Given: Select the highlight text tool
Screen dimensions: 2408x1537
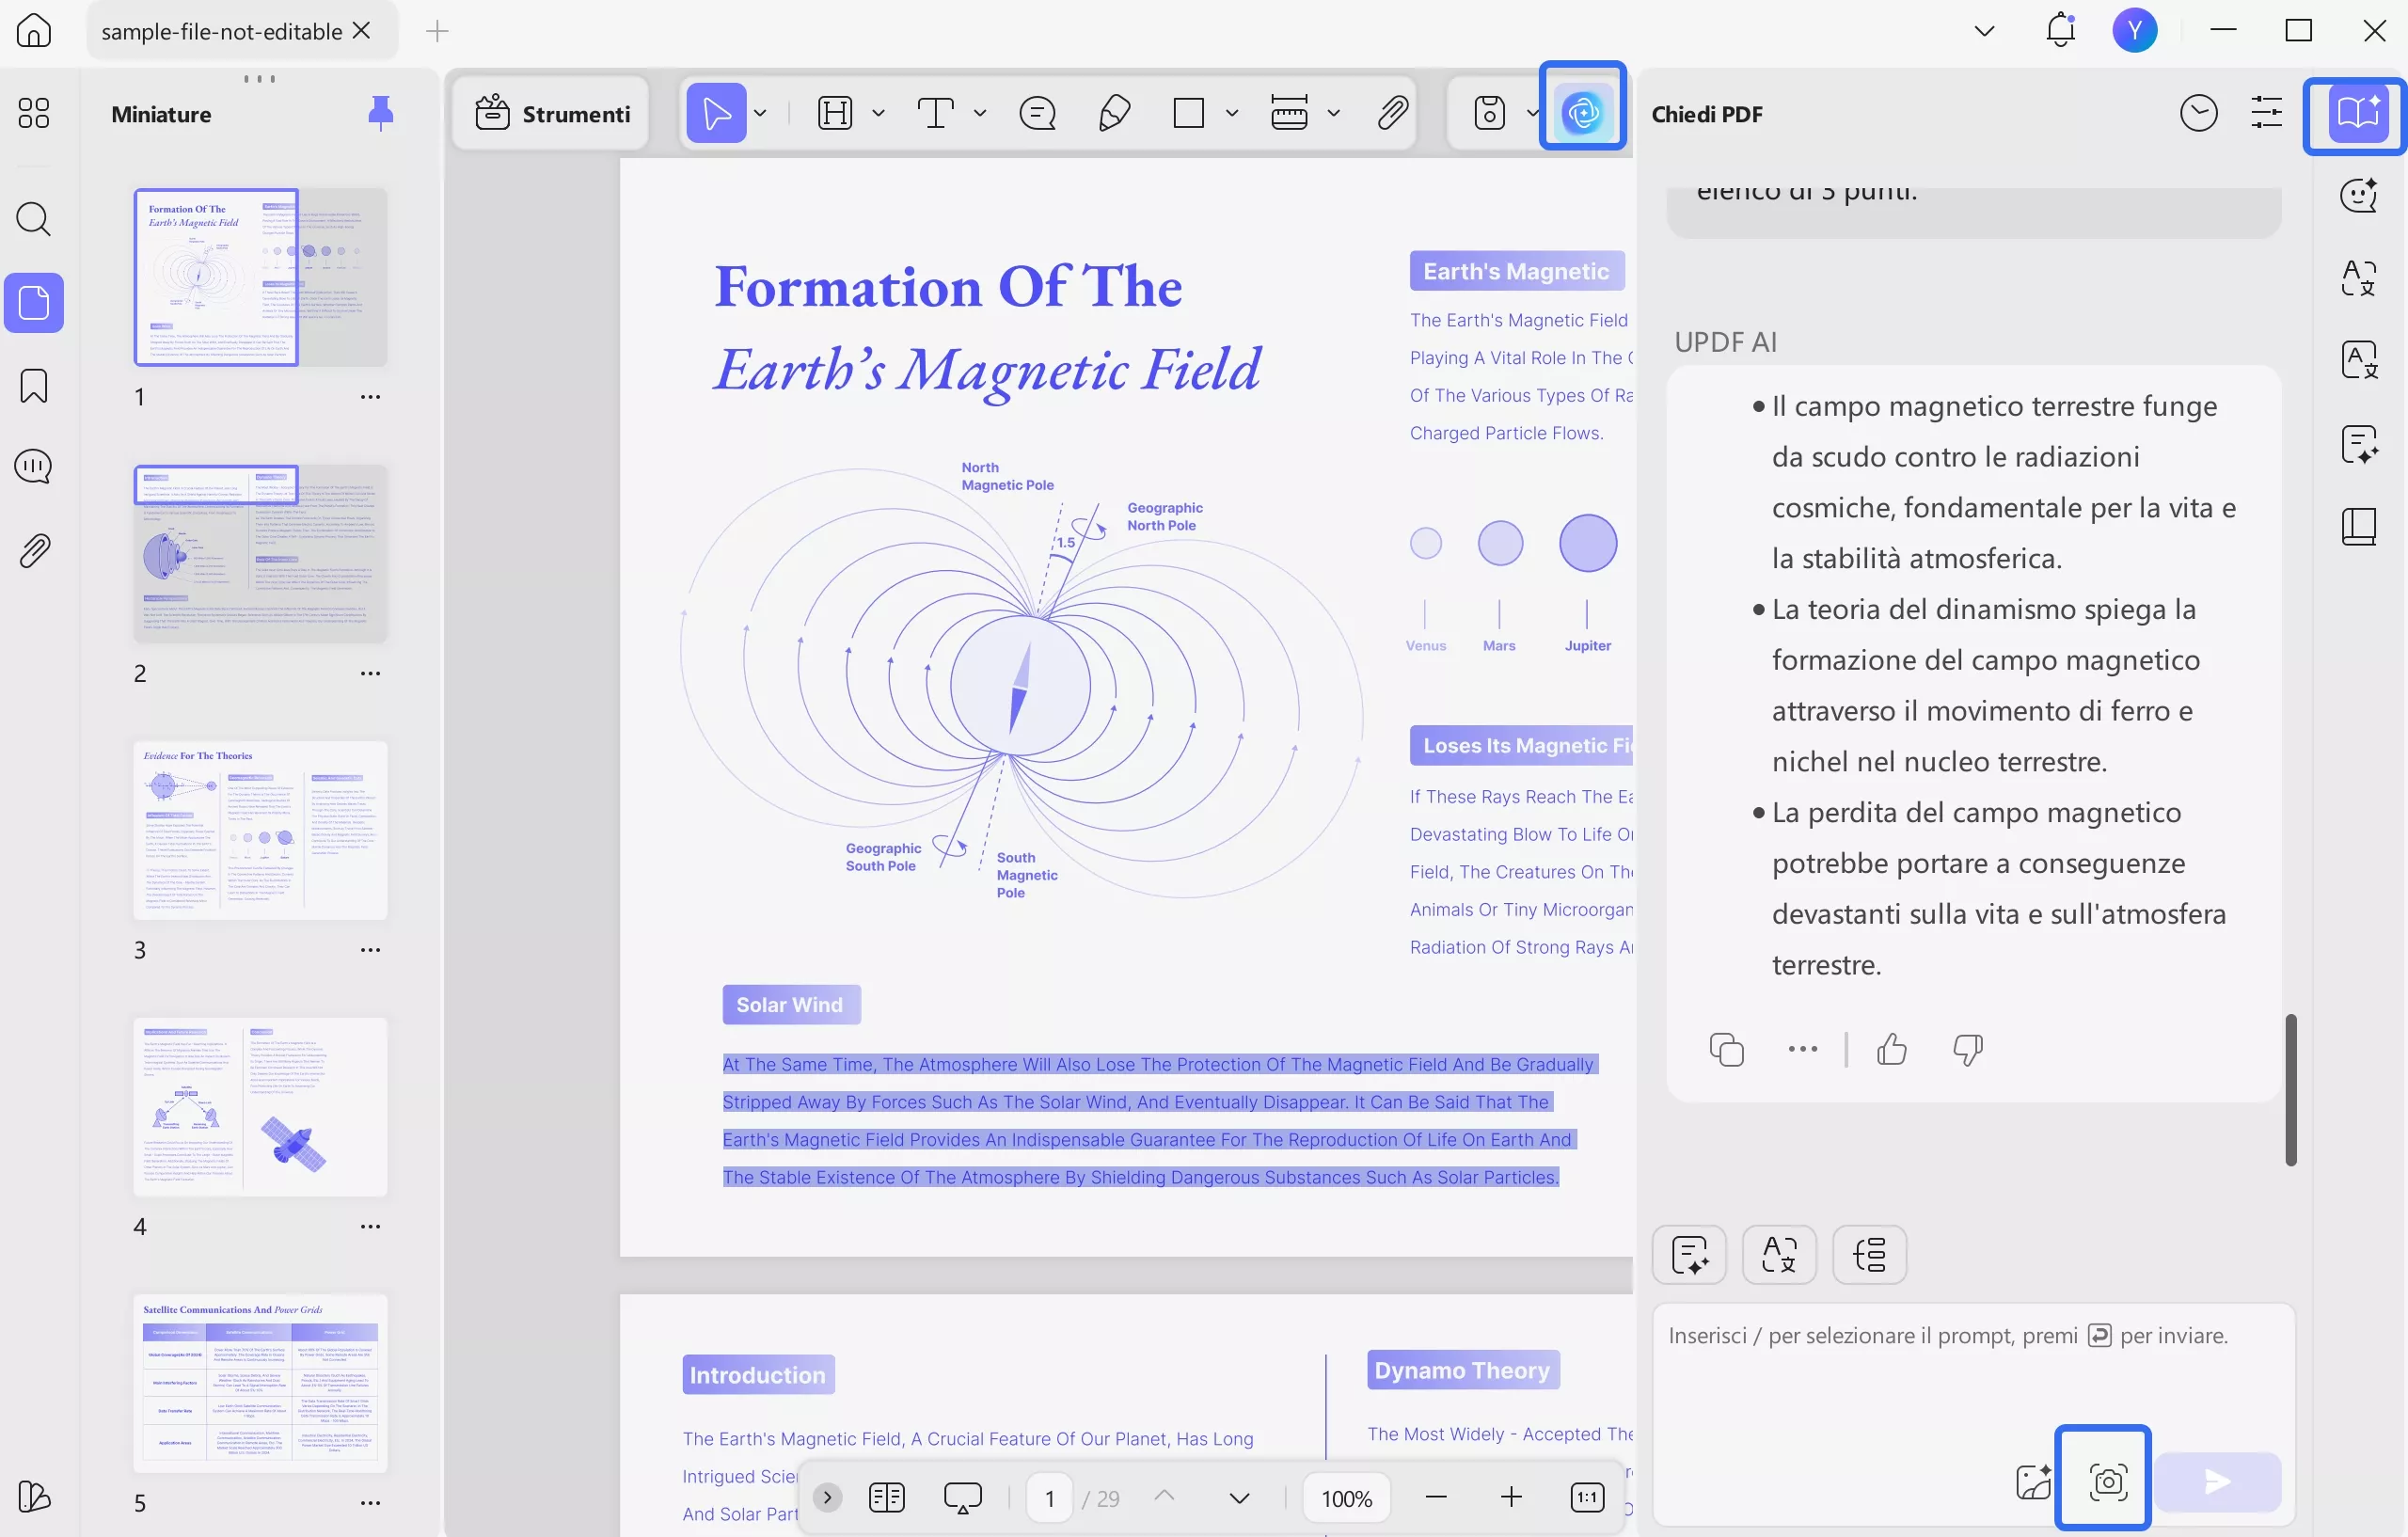Looking at the screenshot, I should point(835,113).
